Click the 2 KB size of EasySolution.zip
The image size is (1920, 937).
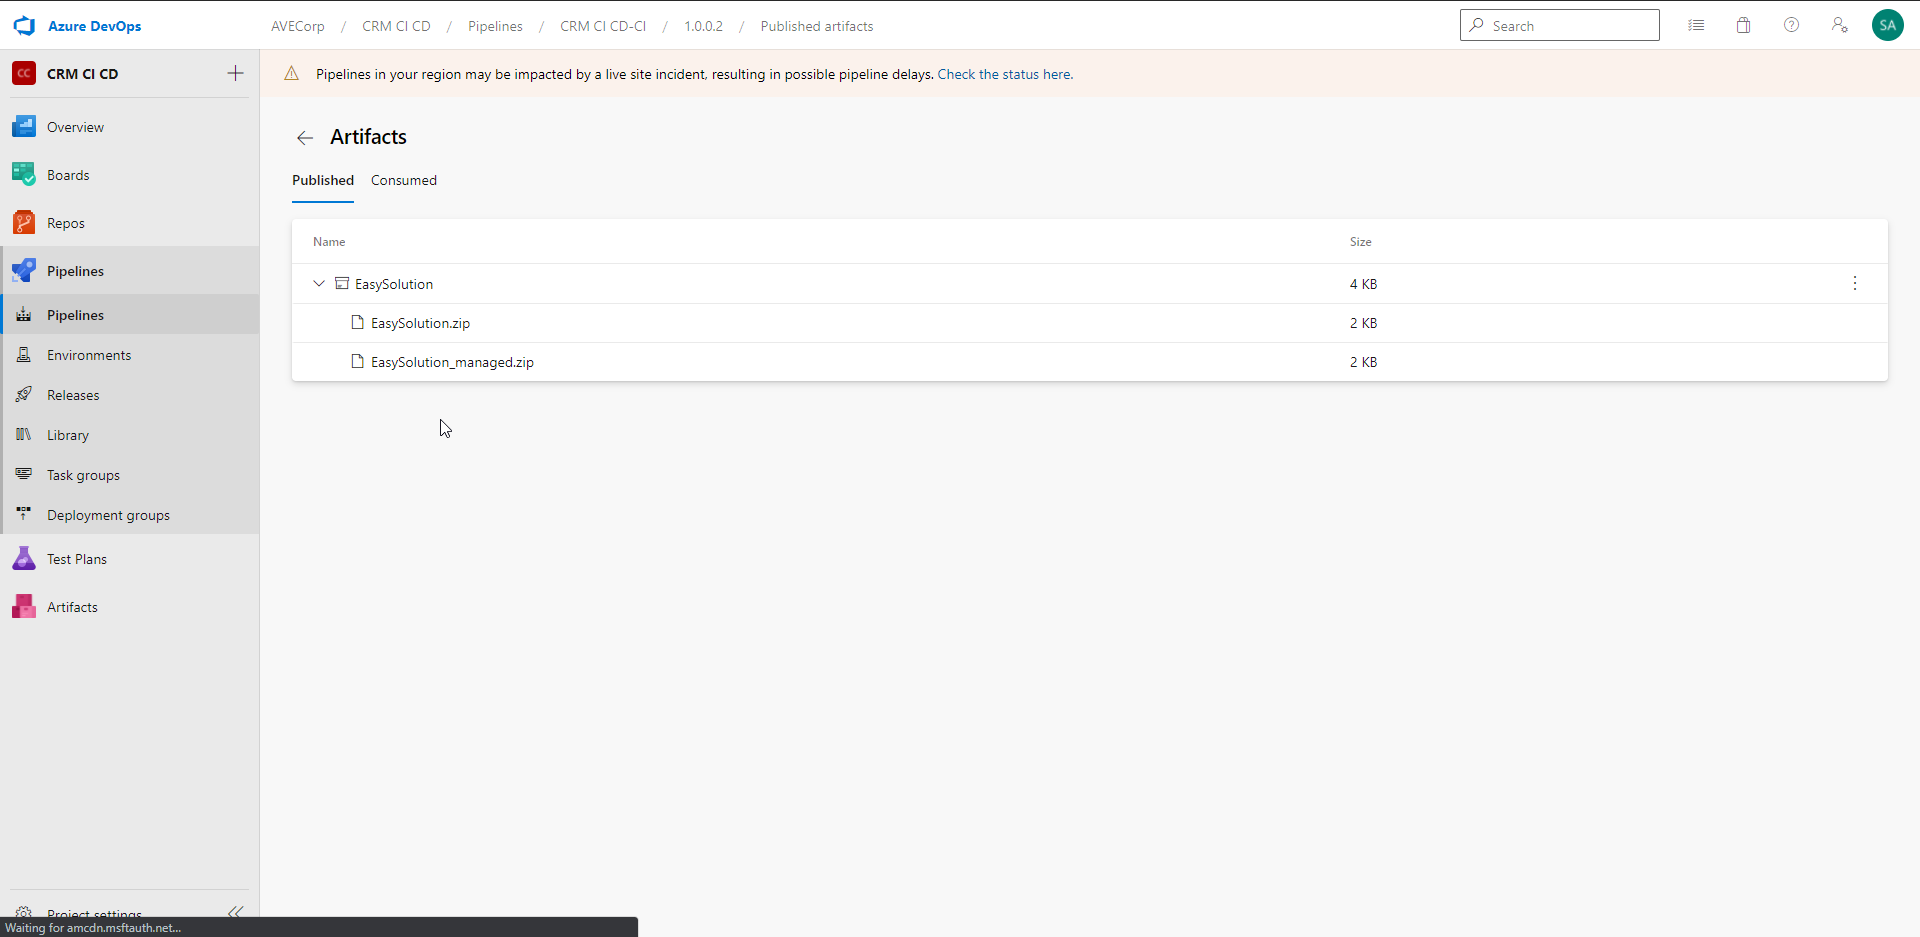click(x=1363, y=323)
